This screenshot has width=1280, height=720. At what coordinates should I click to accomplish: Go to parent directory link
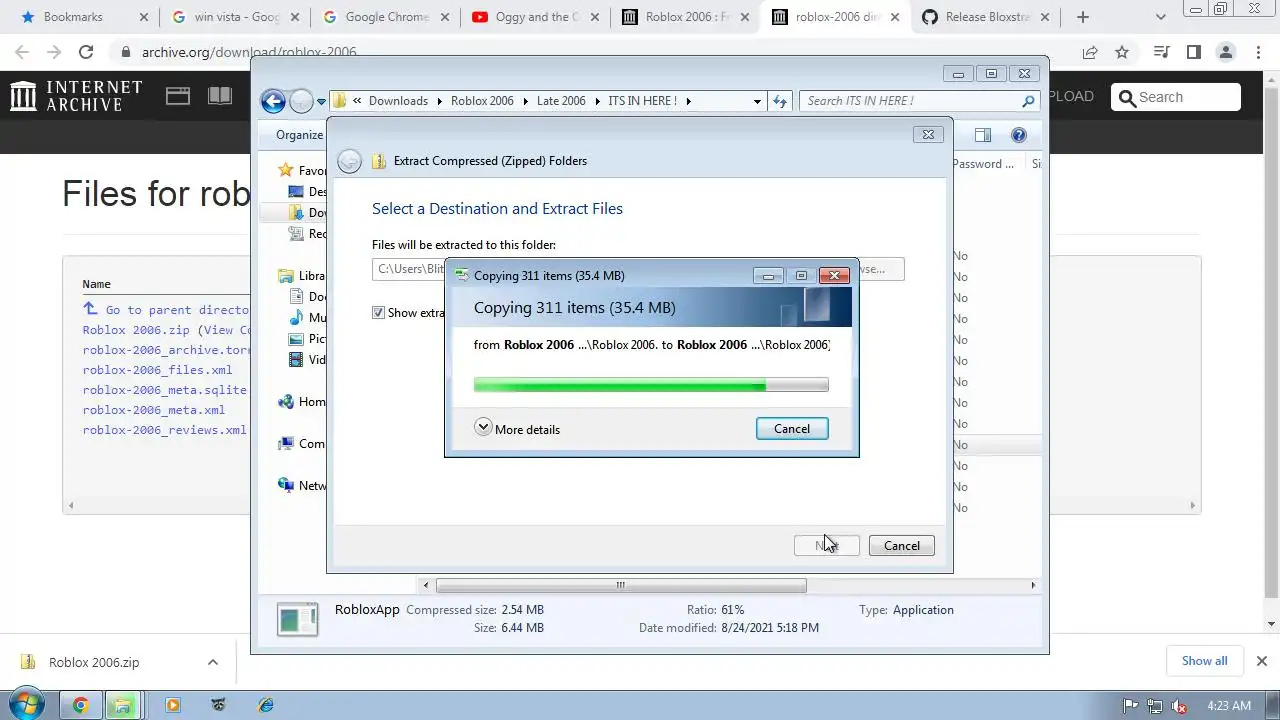point(166,310)
